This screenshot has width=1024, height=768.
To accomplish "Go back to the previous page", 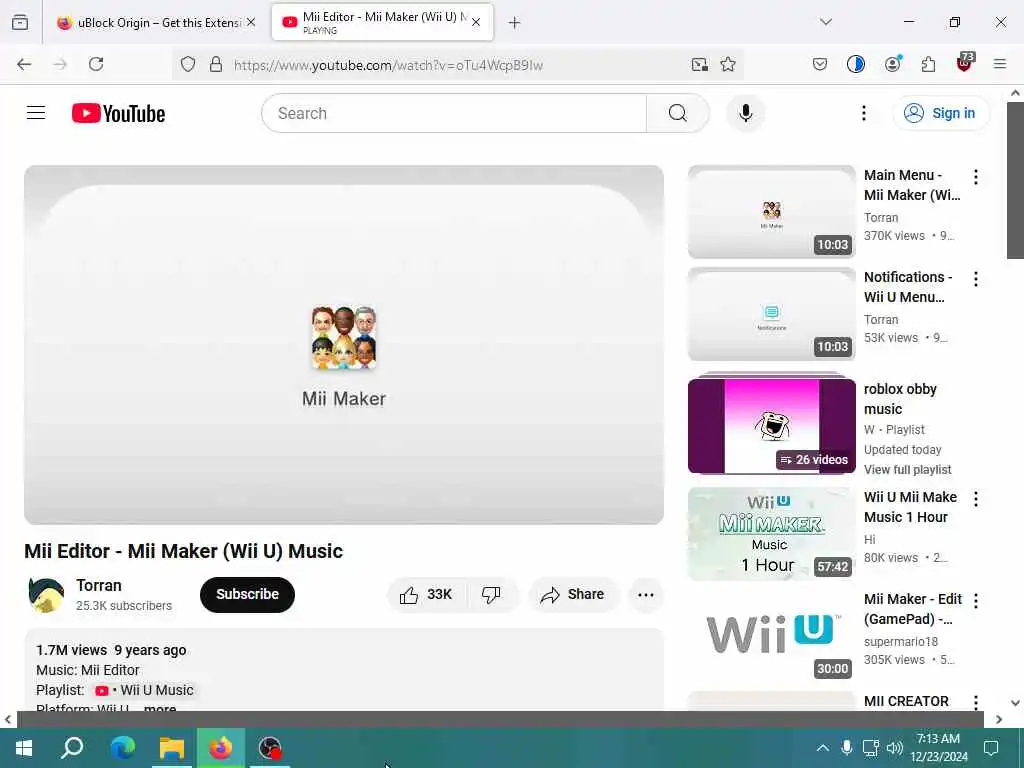I will (24, 64).
